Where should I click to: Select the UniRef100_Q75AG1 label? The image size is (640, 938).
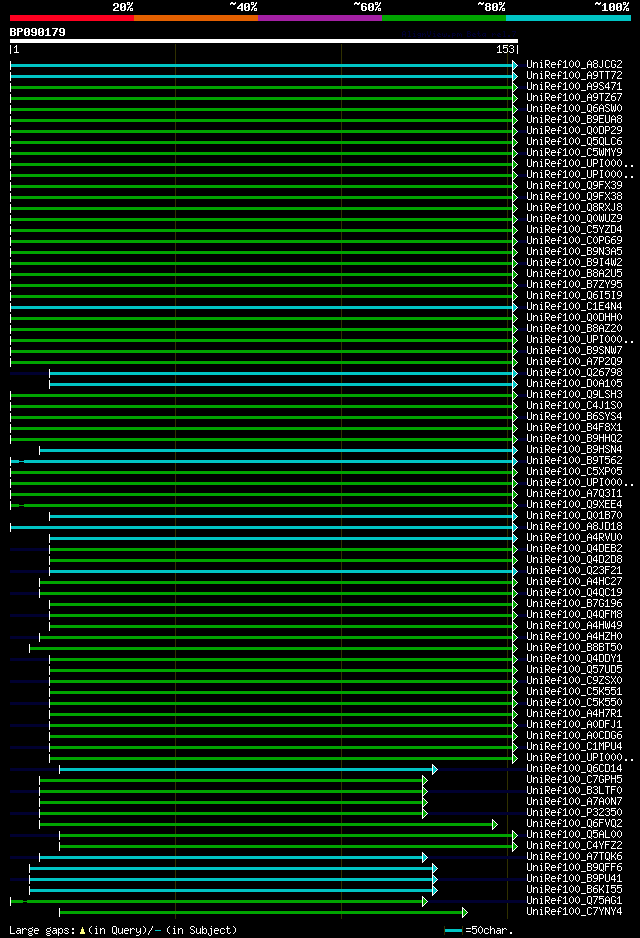pos(574,901)
